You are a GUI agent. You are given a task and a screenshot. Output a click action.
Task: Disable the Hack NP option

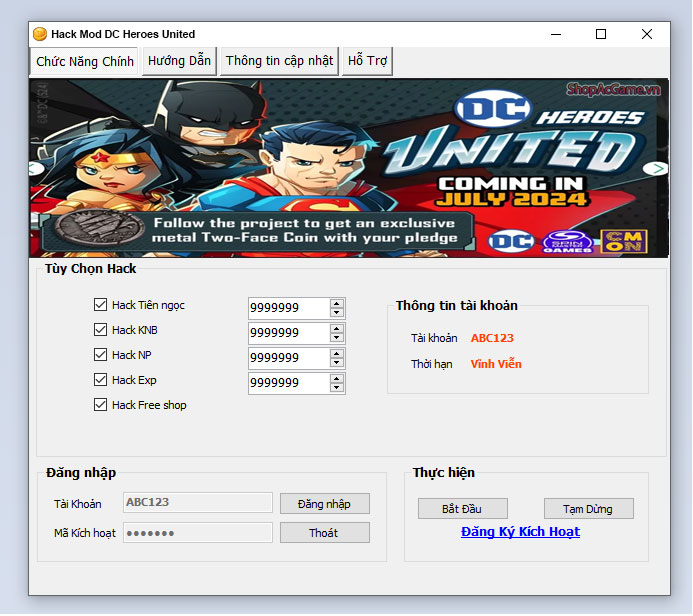100,355
